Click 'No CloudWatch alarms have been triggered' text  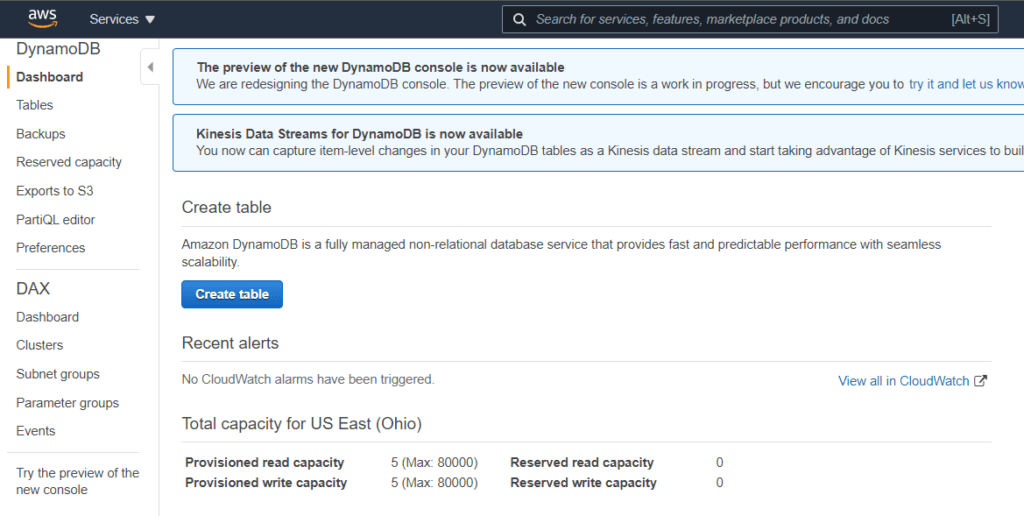point(308,379)
